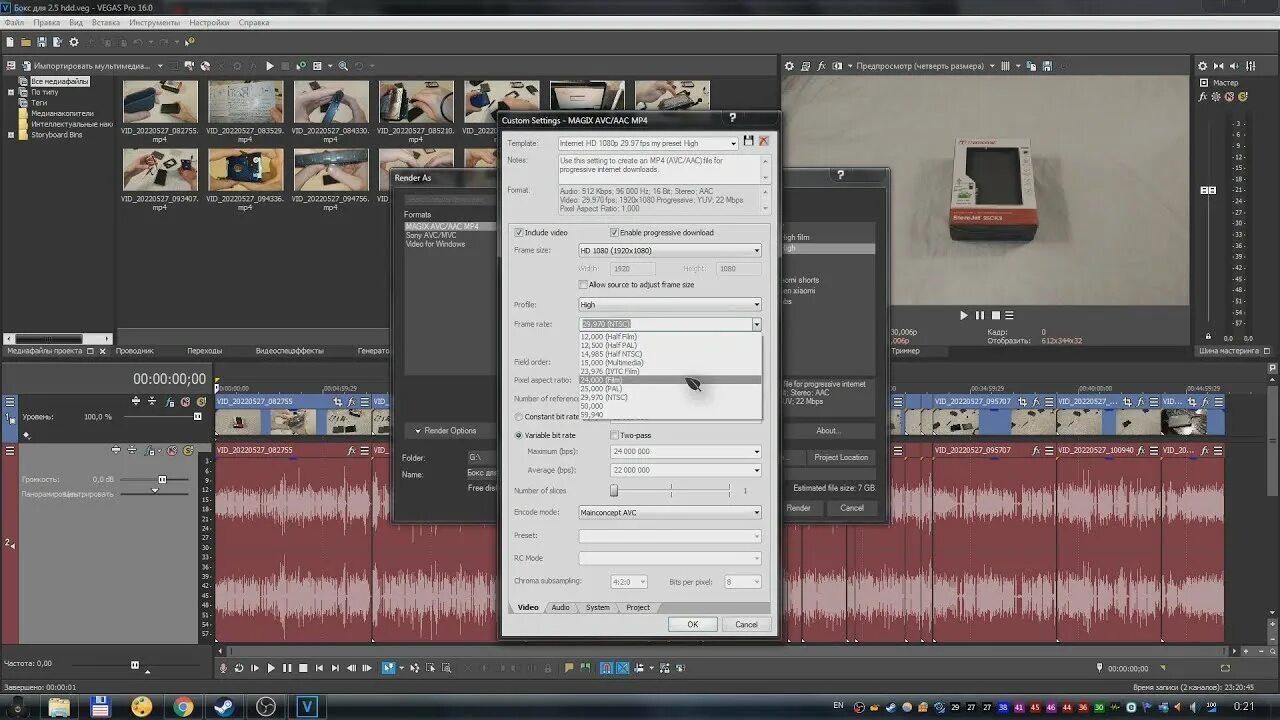The image size is (1280, 720).
Task: Confirm custom settings with OK
Action: pos(693,624)
